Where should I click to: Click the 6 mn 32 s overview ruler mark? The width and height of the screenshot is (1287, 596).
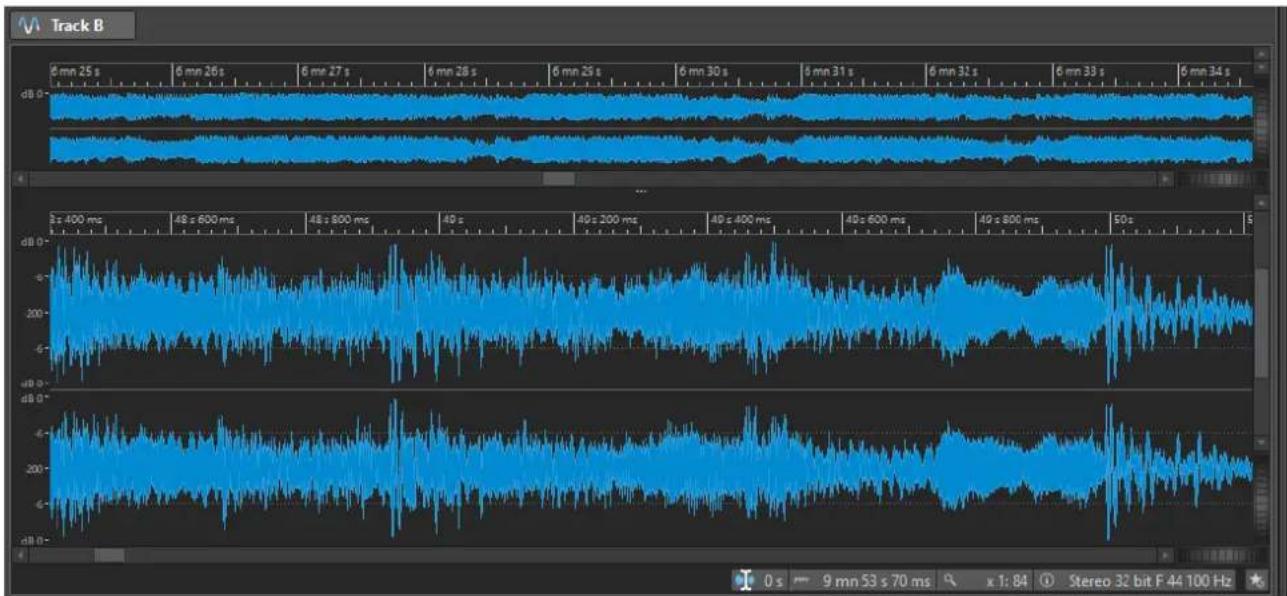(954, 72)
